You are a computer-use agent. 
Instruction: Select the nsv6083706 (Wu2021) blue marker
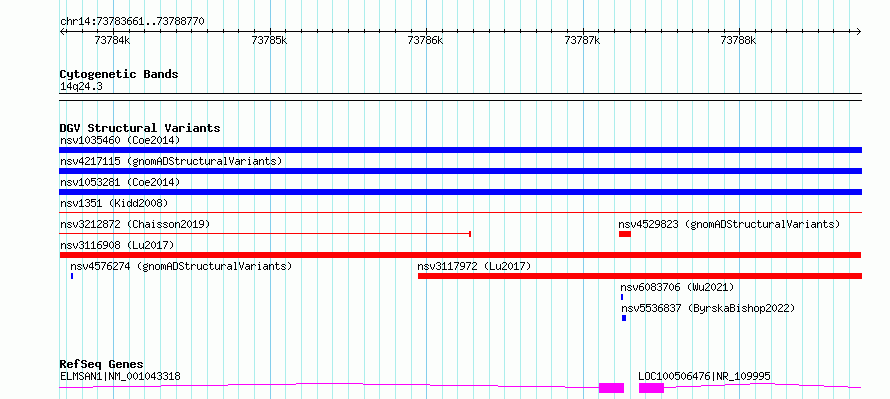(622, 297)
